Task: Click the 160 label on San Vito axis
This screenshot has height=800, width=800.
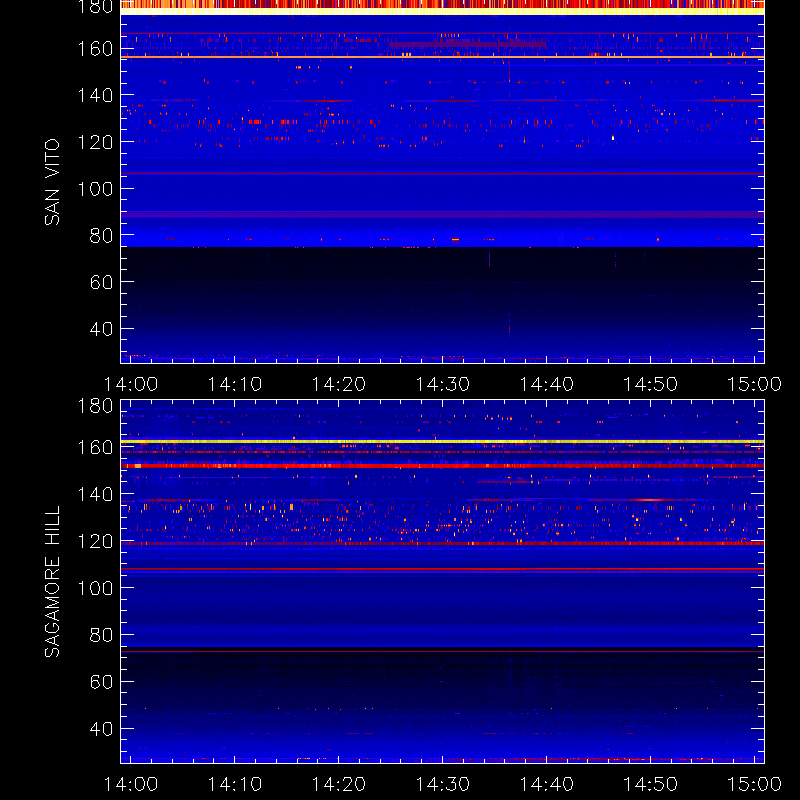Action: (95, 49)
